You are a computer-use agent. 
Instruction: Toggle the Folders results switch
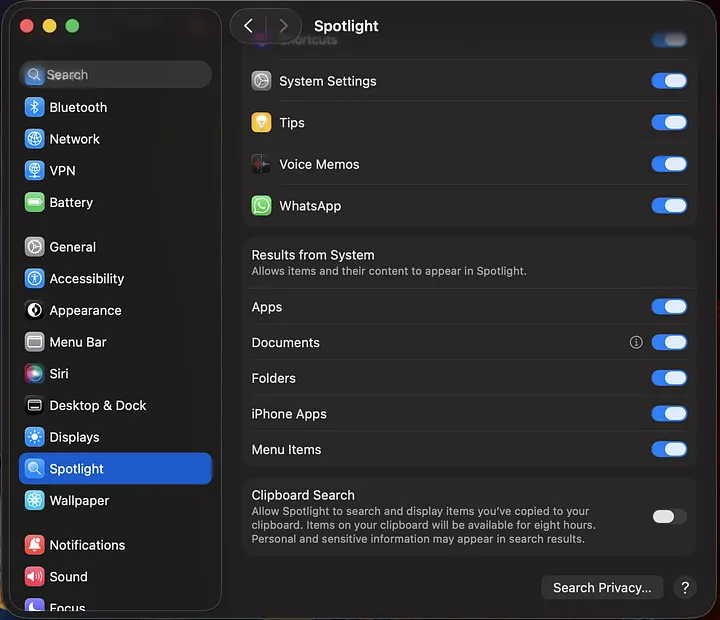tap(669, 378)
